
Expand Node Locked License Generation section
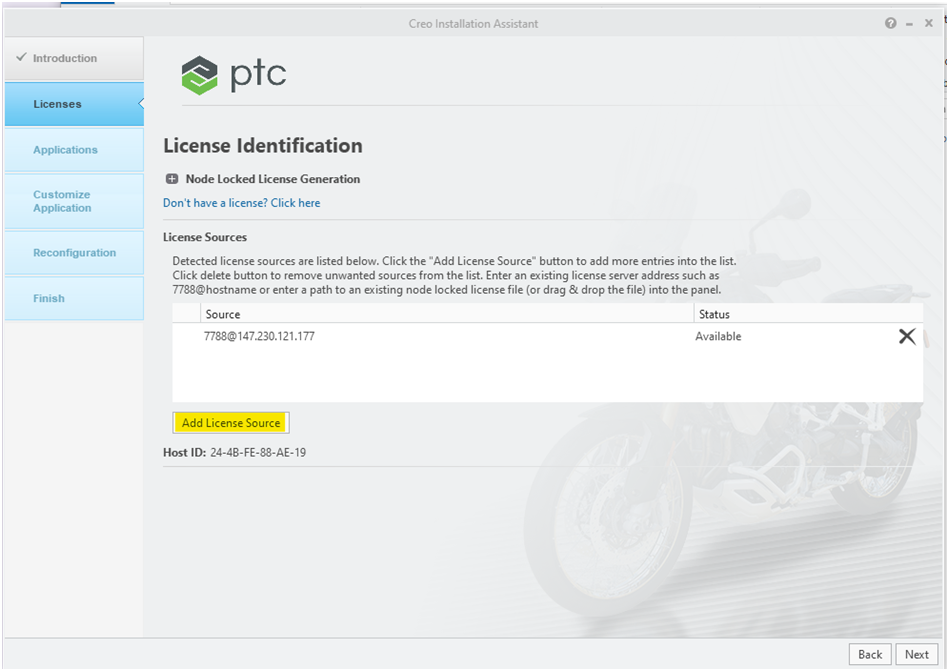coord(172,179)
